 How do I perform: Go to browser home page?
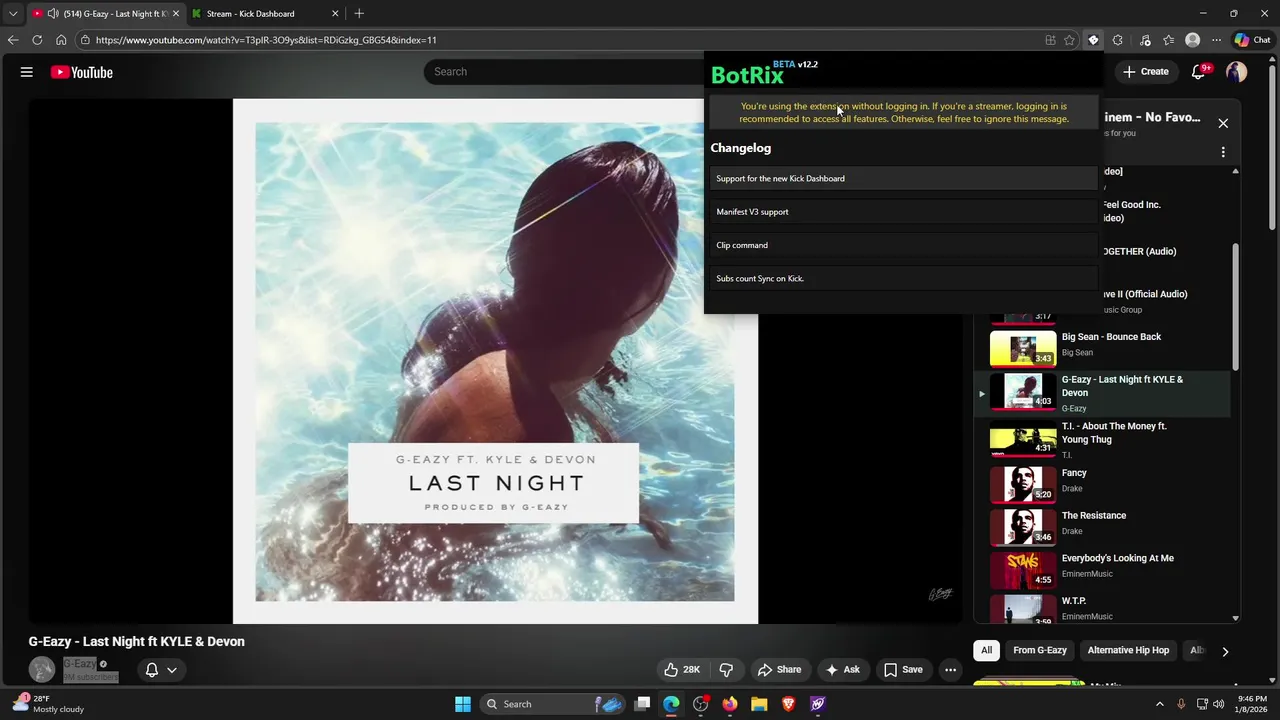pyautogui.click(x=61, y=40)
